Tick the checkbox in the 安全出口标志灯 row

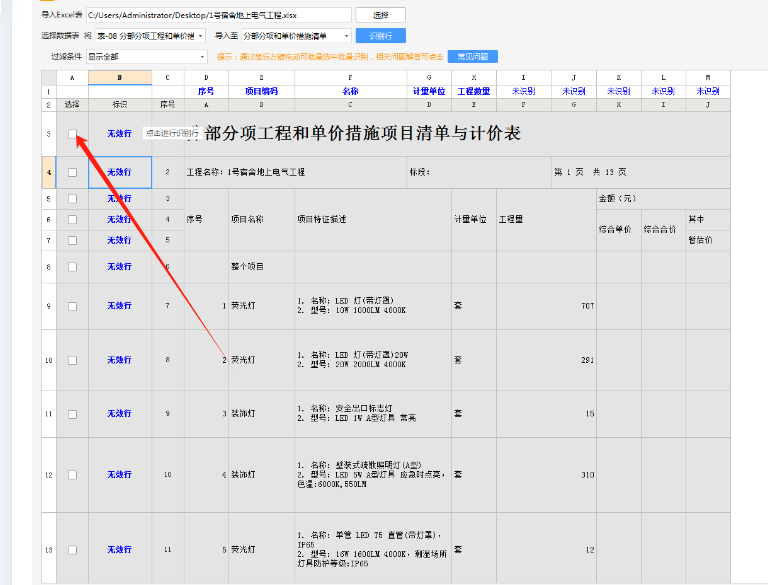point(72,414)
